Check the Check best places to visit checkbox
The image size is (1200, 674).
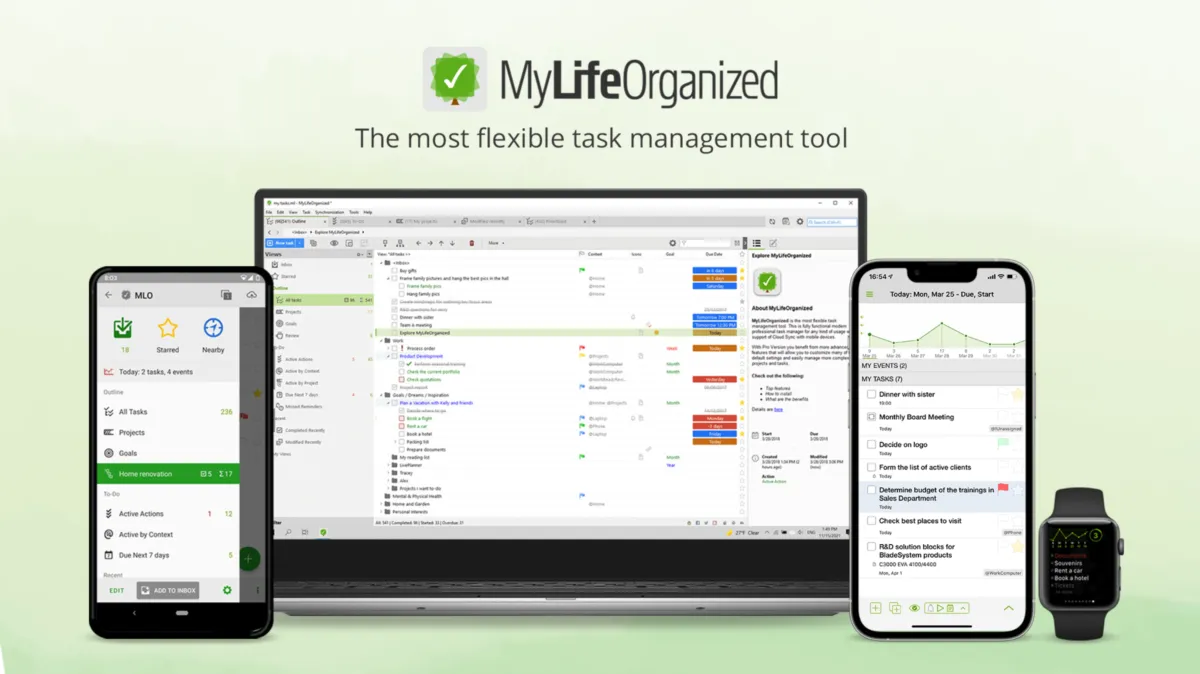click(x=872, y=521)
